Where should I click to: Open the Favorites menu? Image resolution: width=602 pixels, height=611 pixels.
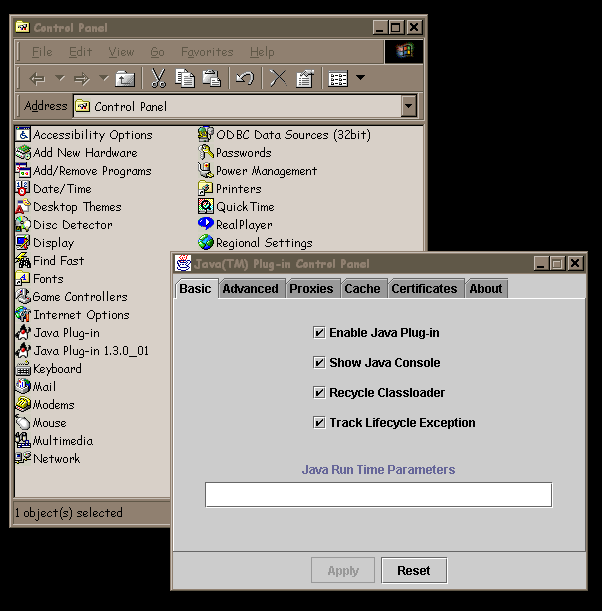point(207,52)
